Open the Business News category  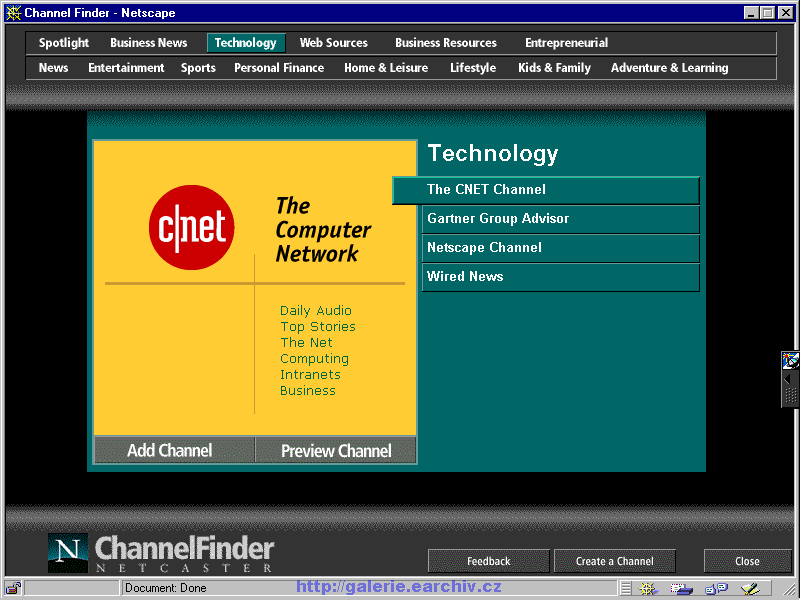[148, 43]
